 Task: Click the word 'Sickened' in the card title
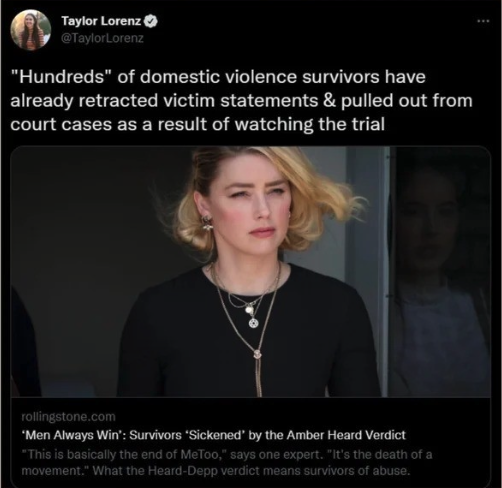pos(215,435)
